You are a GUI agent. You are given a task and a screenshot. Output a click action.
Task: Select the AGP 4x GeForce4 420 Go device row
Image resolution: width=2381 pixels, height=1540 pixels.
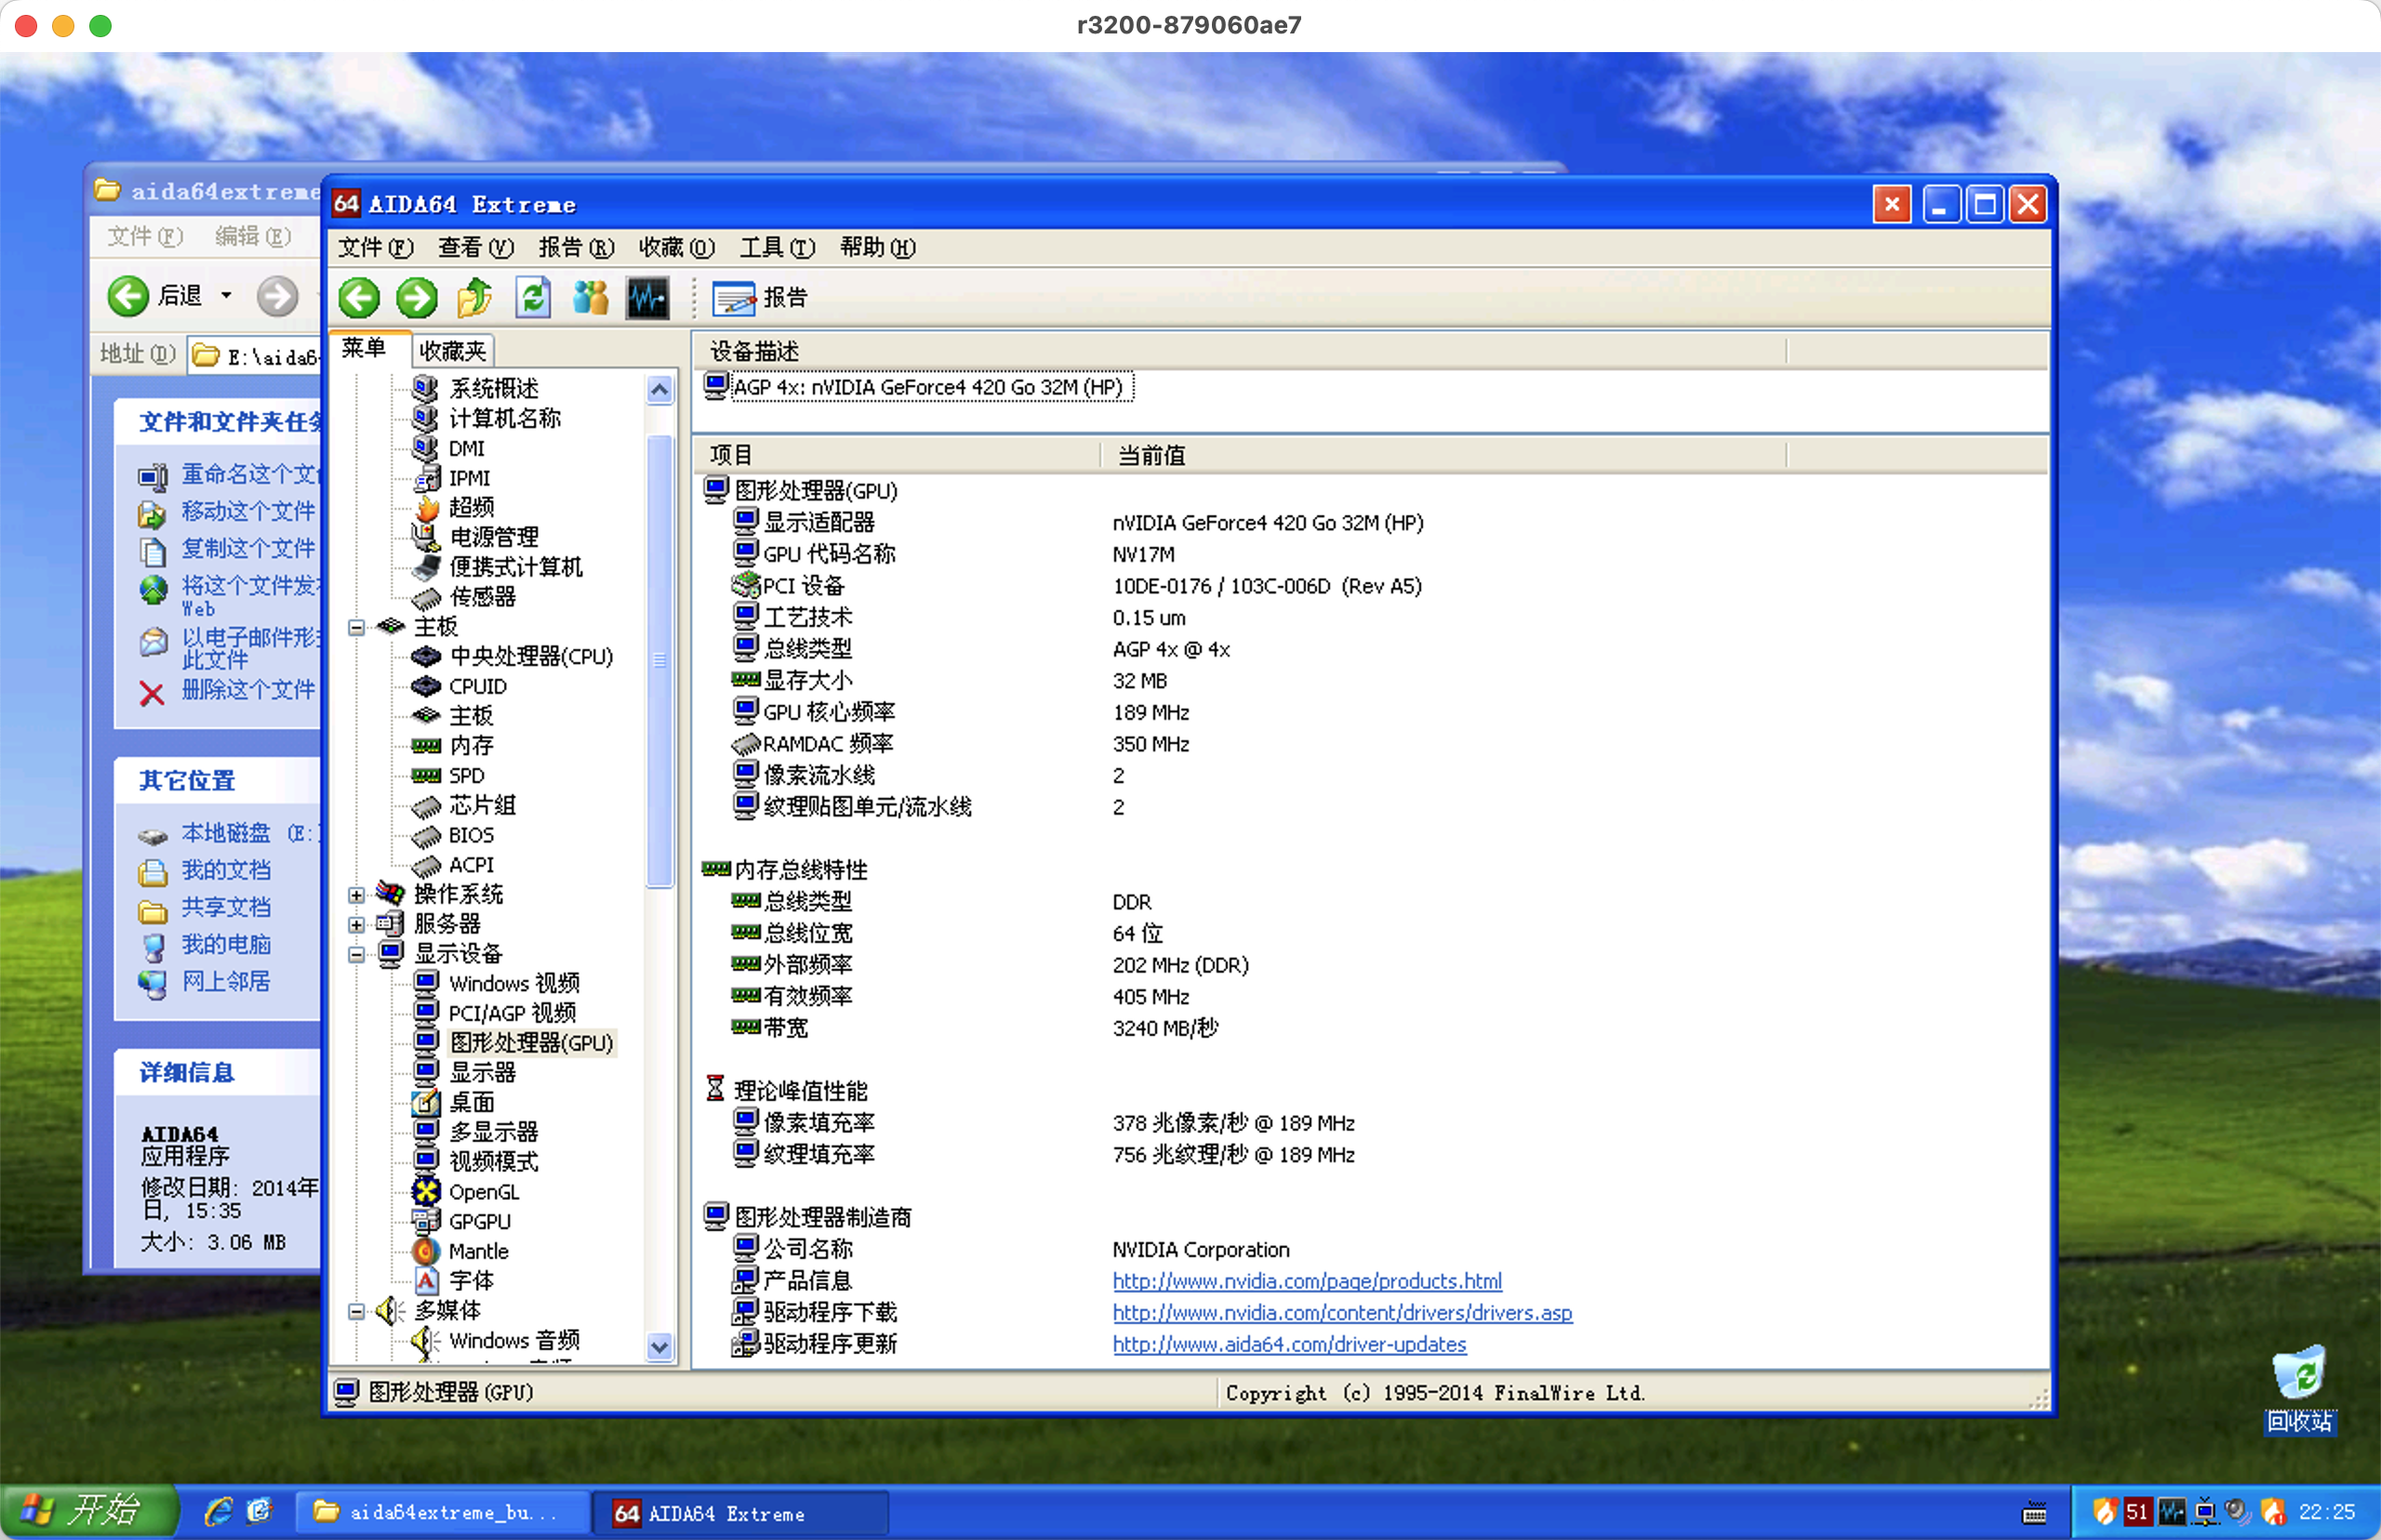point(918,387)
